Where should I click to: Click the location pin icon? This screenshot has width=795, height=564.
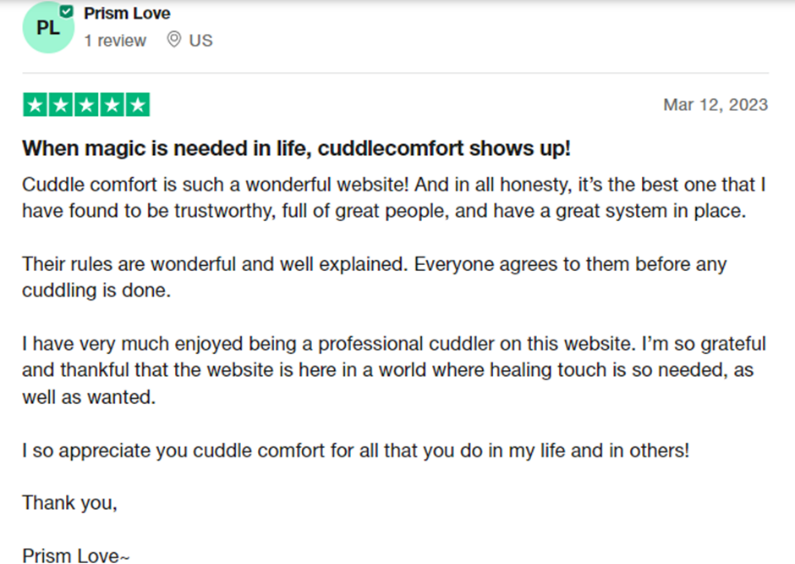click(174, 40)
